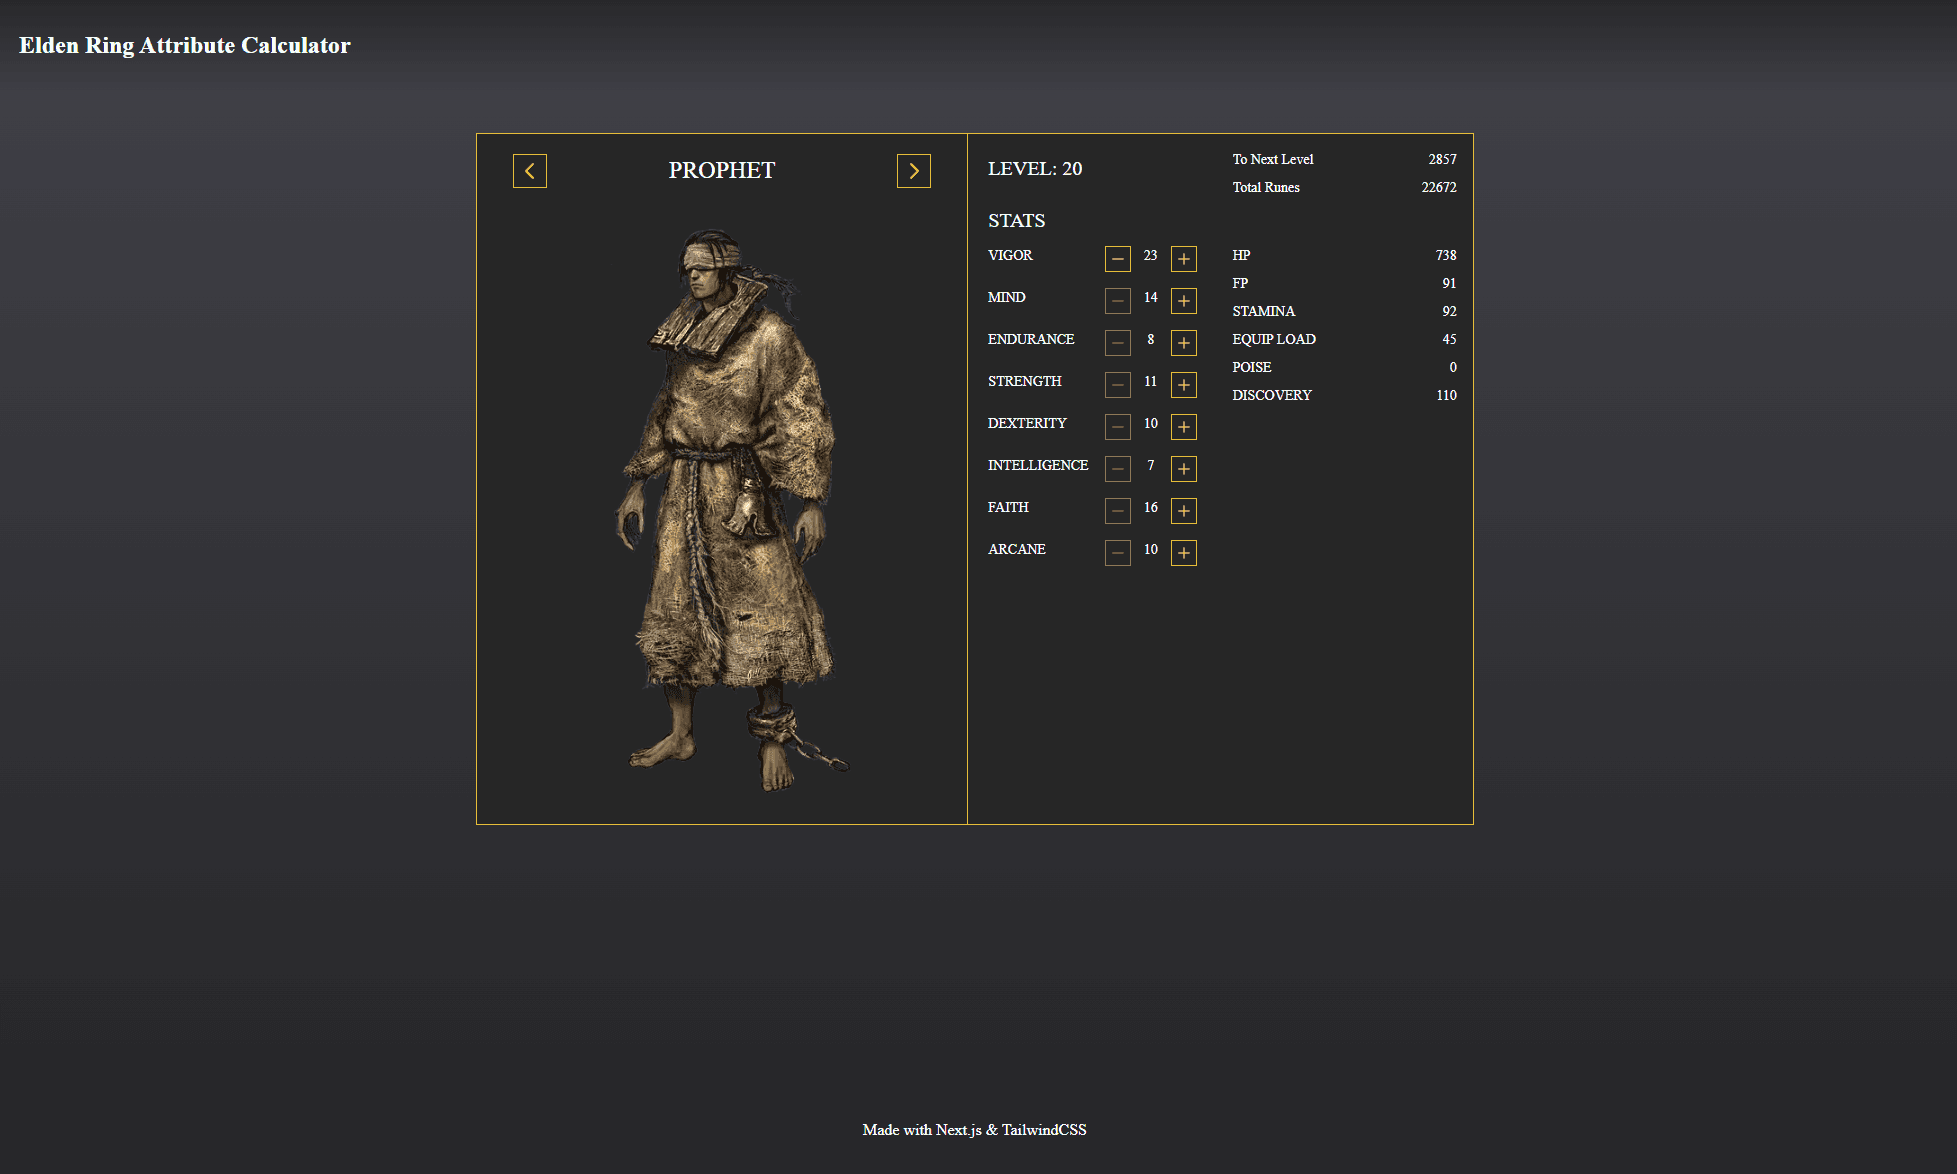Click the Mind stat value 14

pos(1151,298)
